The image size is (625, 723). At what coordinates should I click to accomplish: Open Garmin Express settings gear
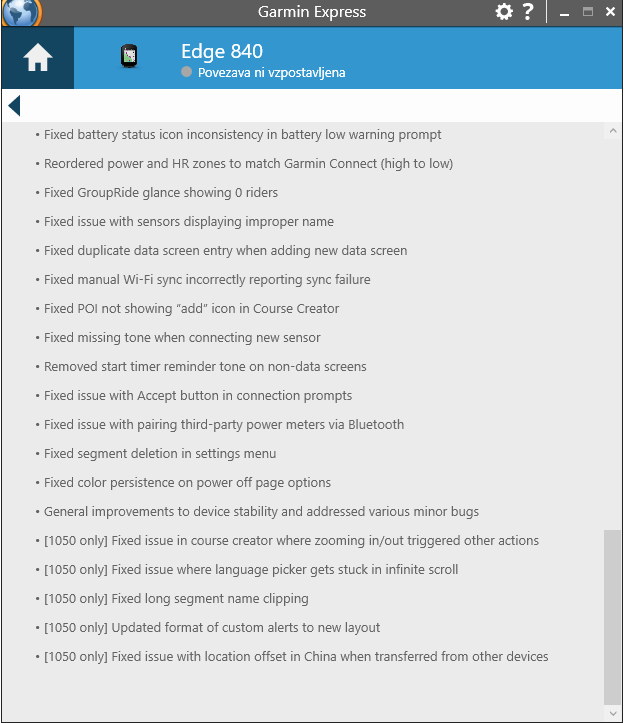tap(504, 12)
